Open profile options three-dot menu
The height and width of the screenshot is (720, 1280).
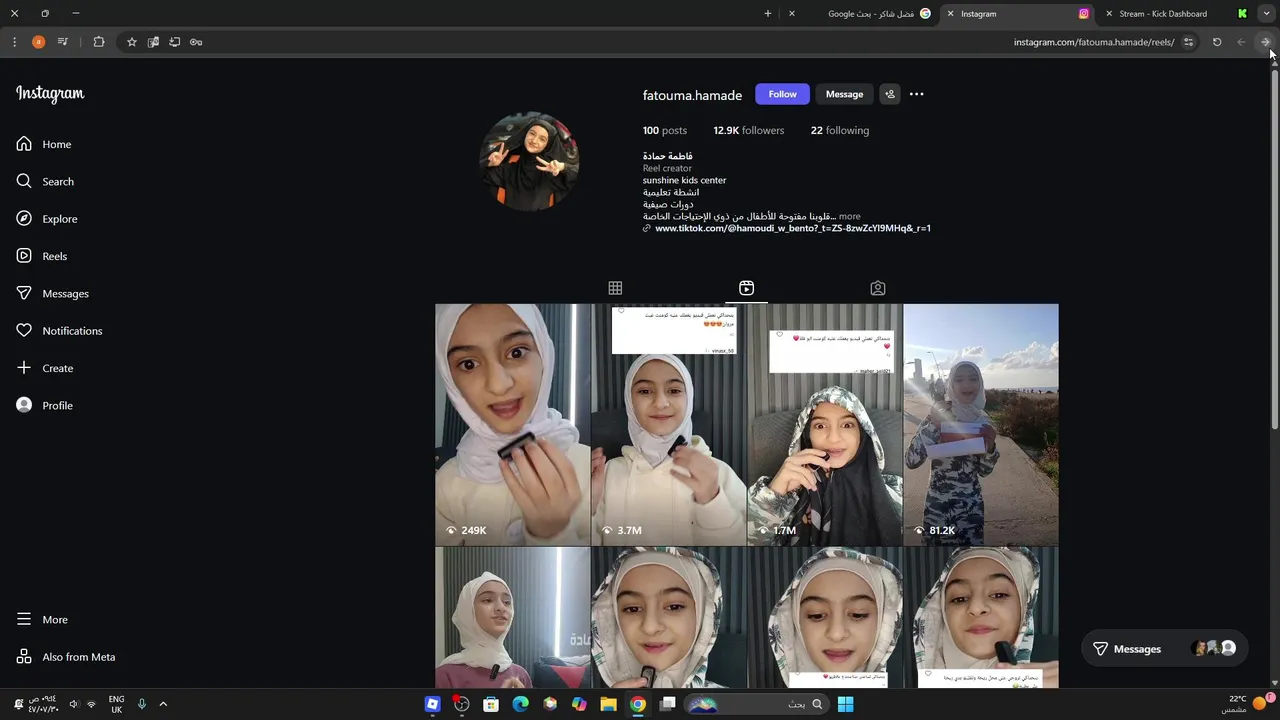[916, 94]
